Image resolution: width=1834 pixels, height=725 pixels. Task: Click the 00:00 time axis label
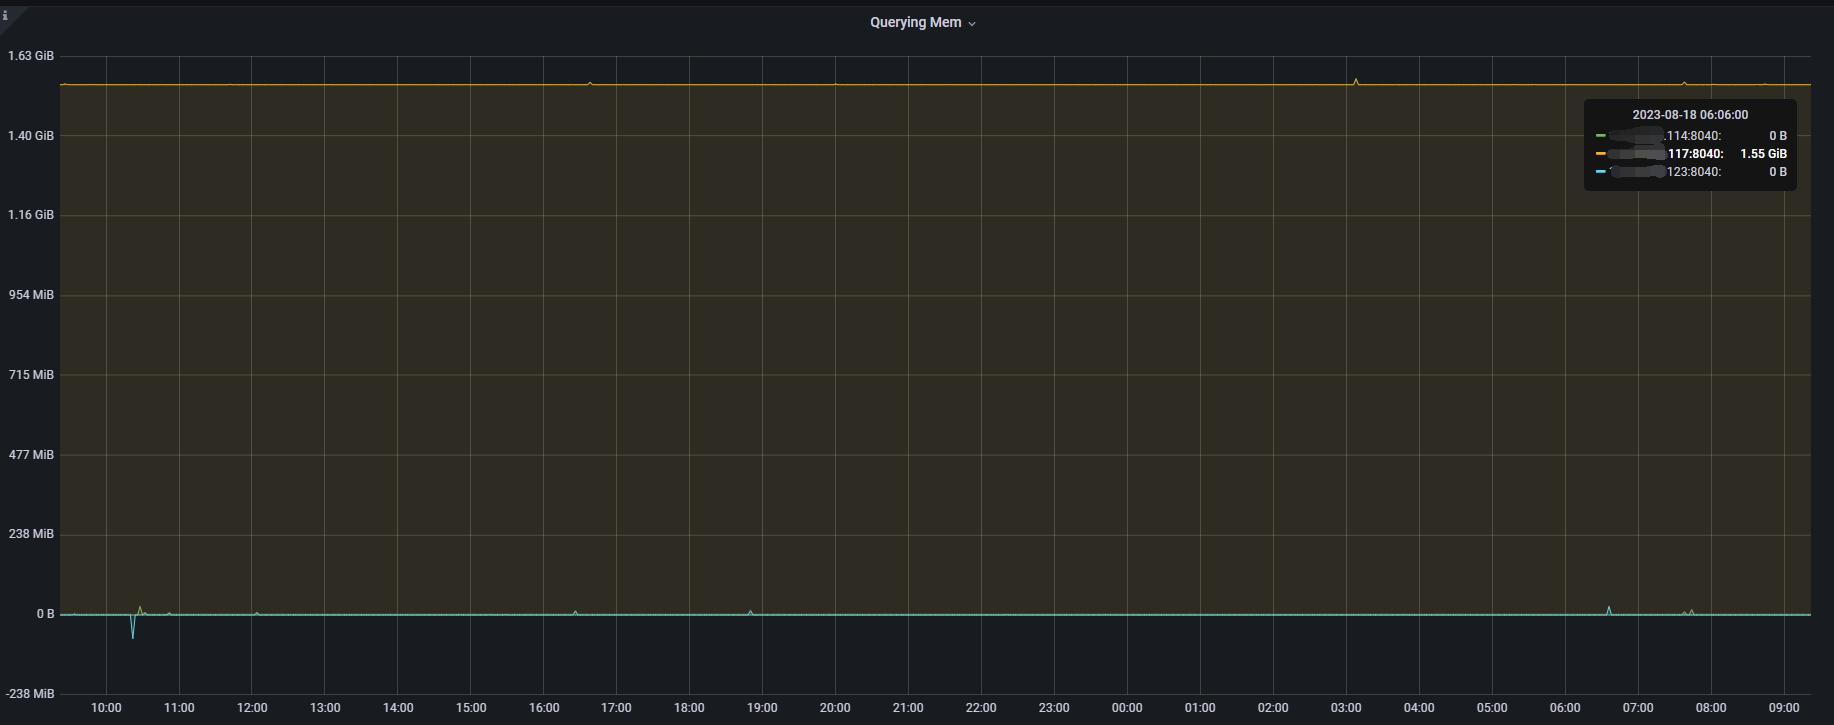click(x=1127, y=708)
